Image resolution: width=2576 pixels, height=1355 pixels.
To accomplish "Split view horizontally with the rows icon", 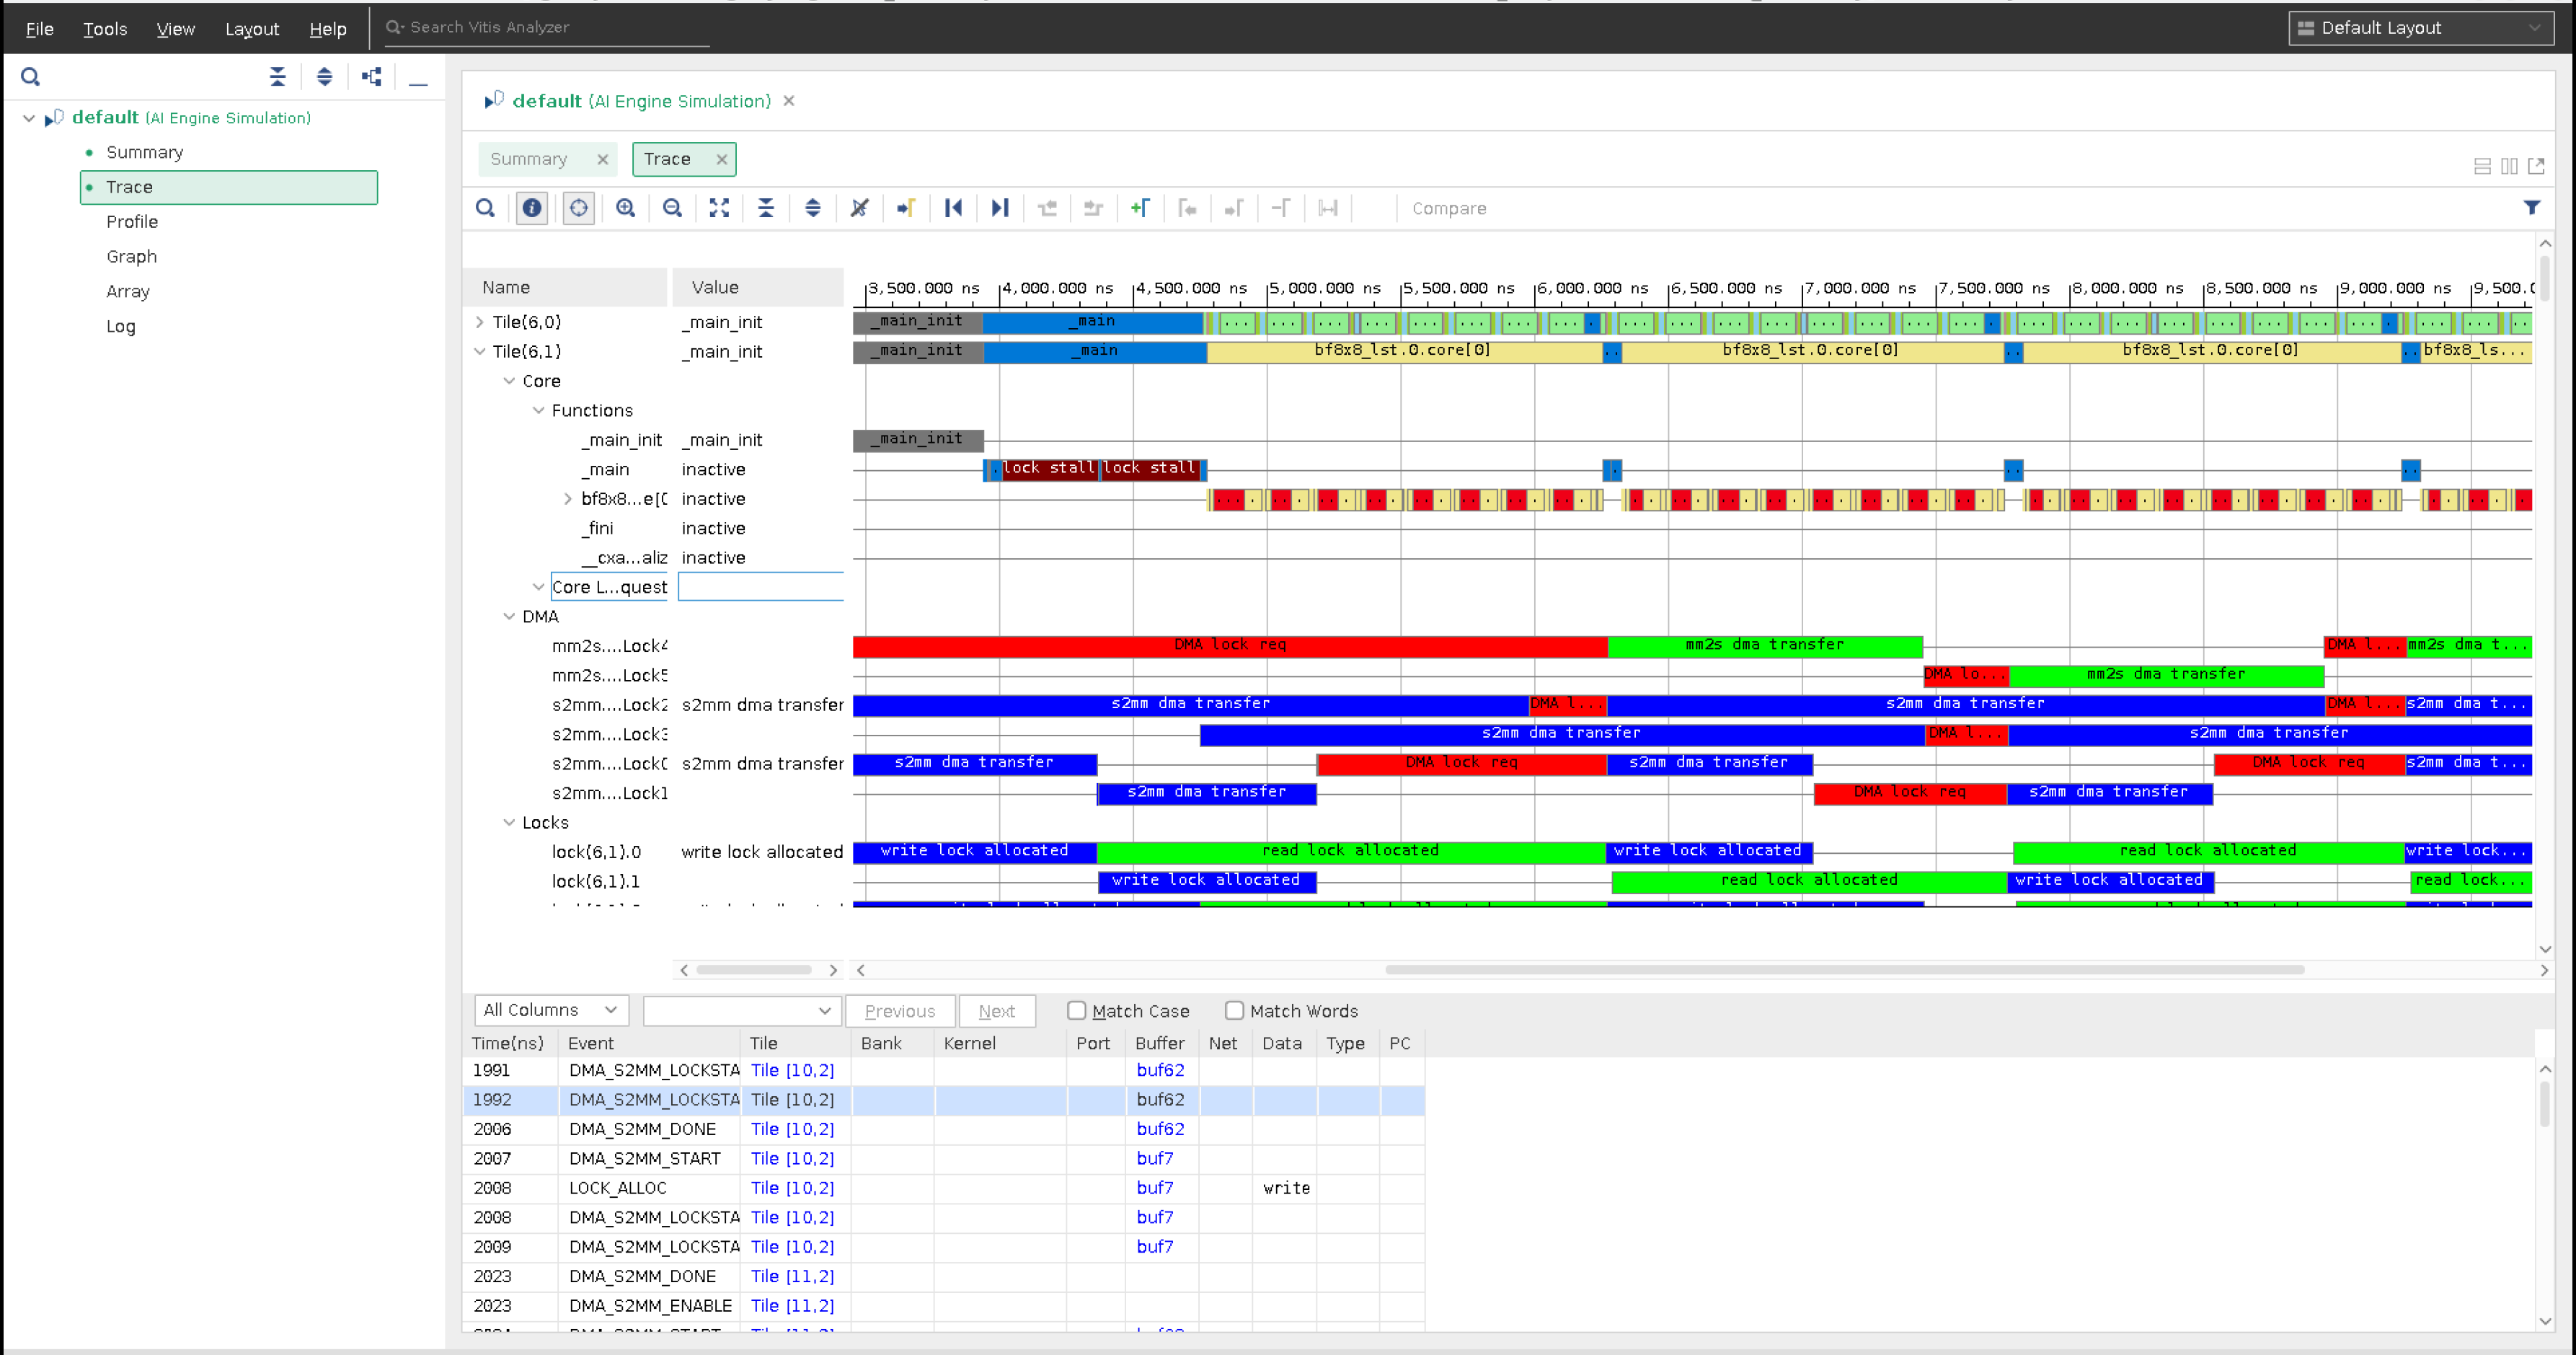I will (x=2482, y=166).
